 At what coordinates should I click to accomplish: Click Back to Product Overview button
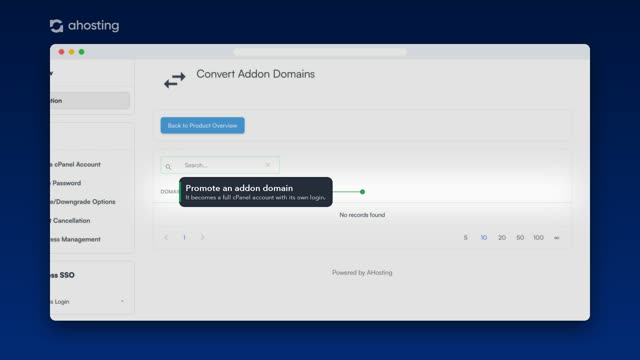[x=202, y=125]
